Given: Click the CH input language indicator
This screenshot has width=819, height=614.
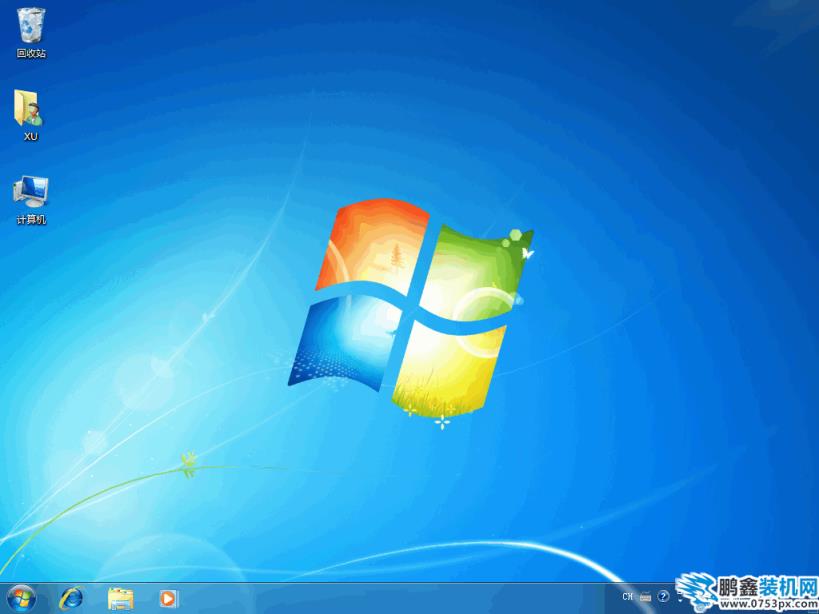Looking at the screenshot, I should tap(628, 596).
